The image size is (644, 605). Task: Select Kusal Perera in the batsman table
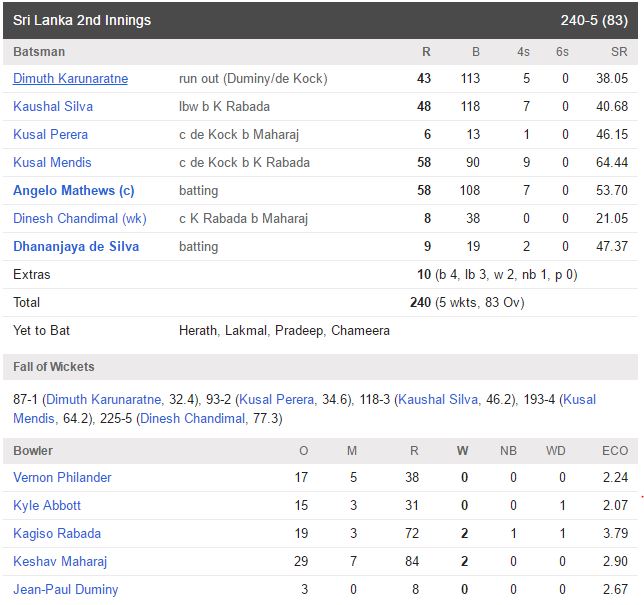point(50,135)
